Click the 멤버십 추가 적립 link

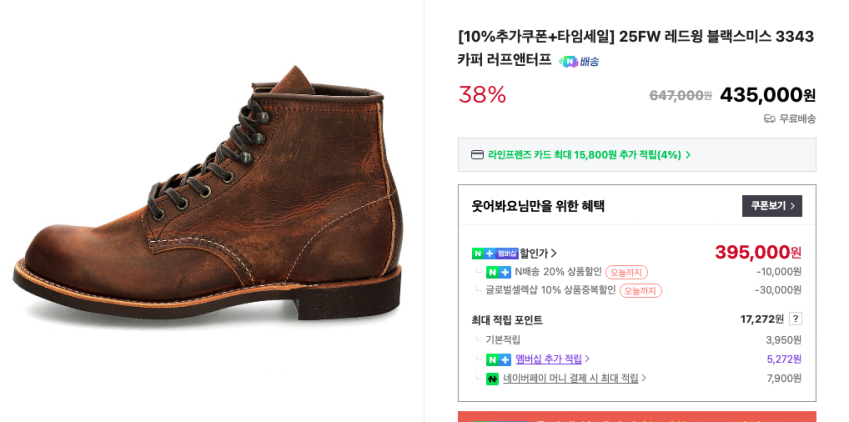pyautogui.click(x=548, y=359)
